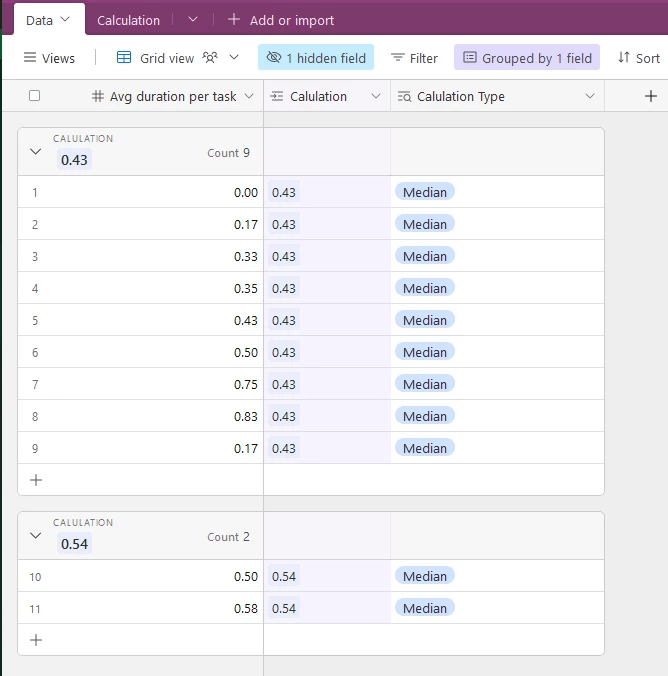Click the Count 2 group summary
Viewport: 668px width, 676px height.
(228, 537)
